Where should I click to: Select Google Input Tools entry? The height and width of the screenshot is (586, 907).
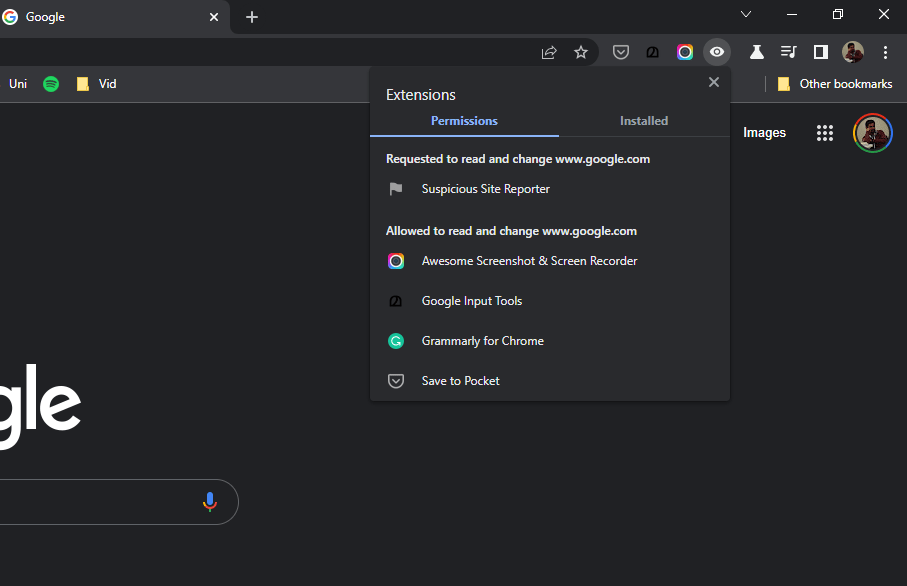(550, 301)
